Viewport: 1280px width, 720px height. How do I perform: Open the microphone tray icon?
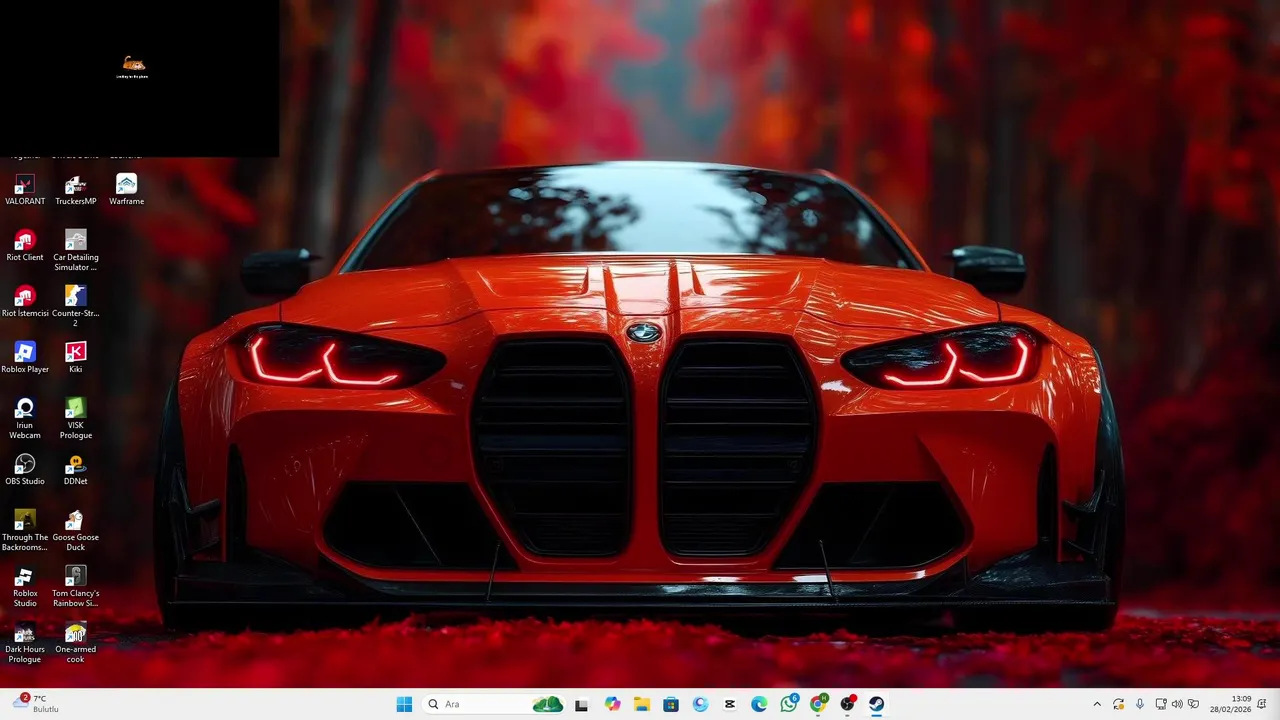tap(1140, 704)
